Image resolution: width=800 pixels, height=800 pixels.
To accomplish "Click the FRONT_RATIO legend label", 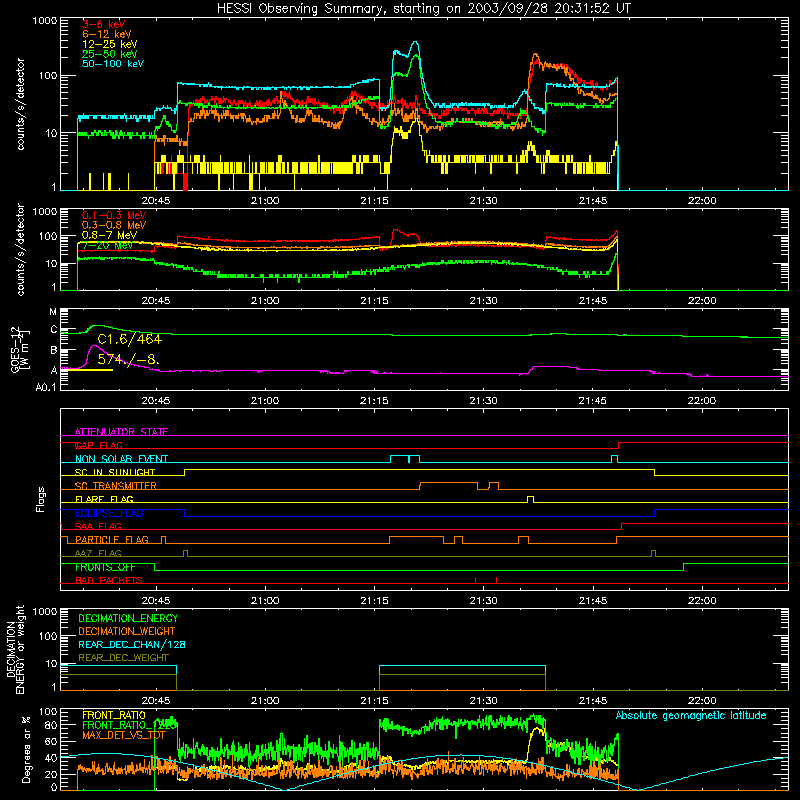I will click(114, 715).
